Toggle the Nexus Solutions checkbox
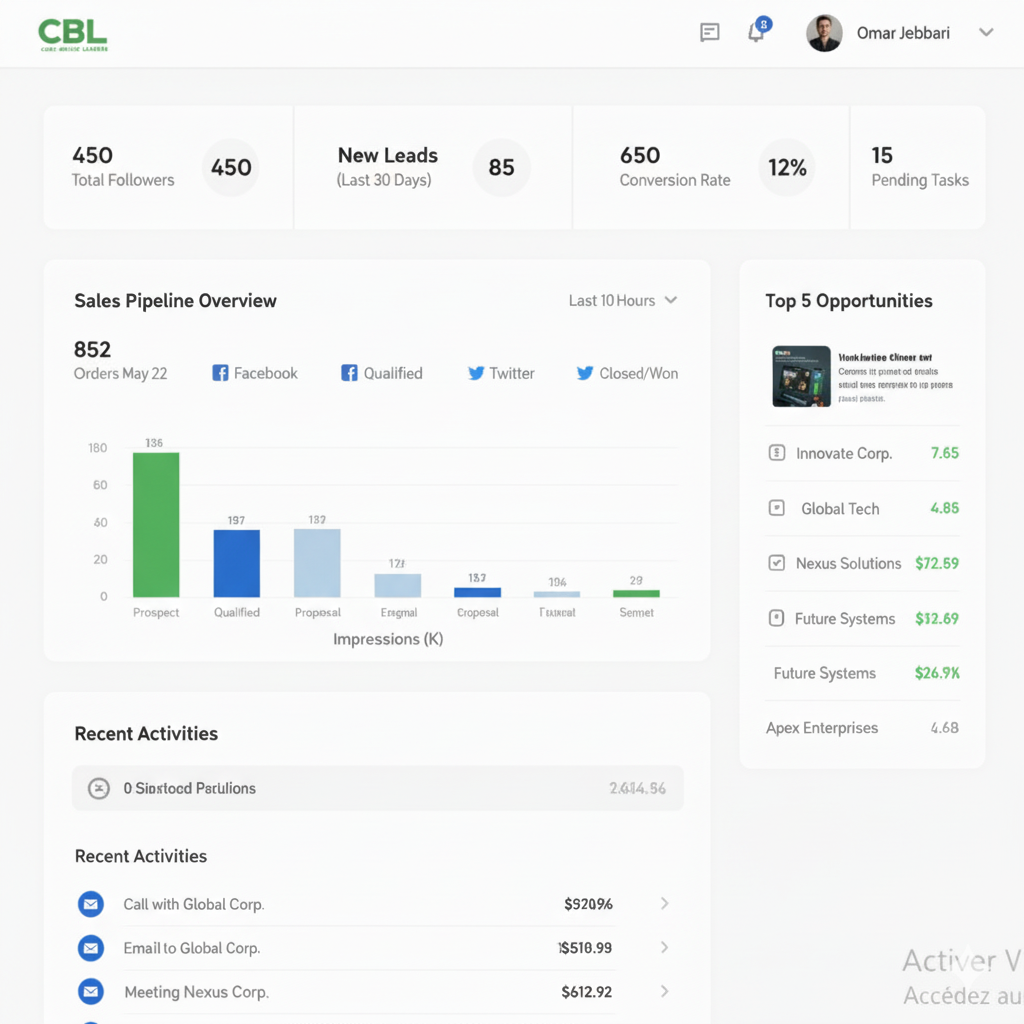The image size is (1024, 1024). [776, 563]
